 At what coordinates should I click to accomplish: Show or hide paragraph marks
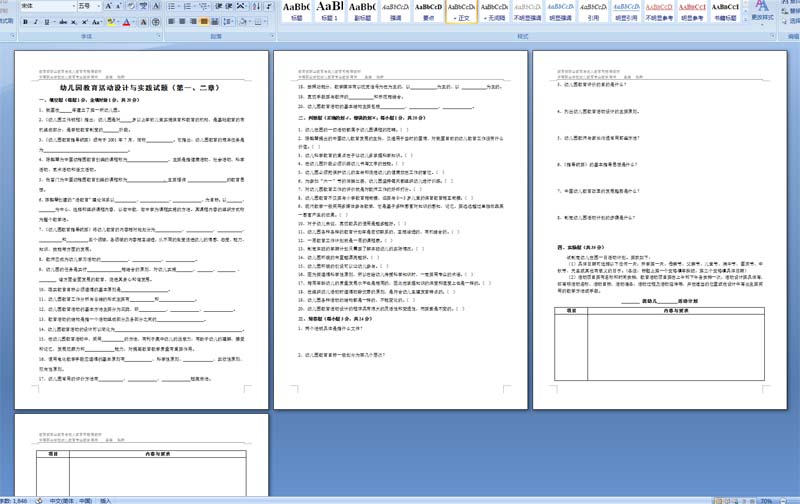[269, 6]
